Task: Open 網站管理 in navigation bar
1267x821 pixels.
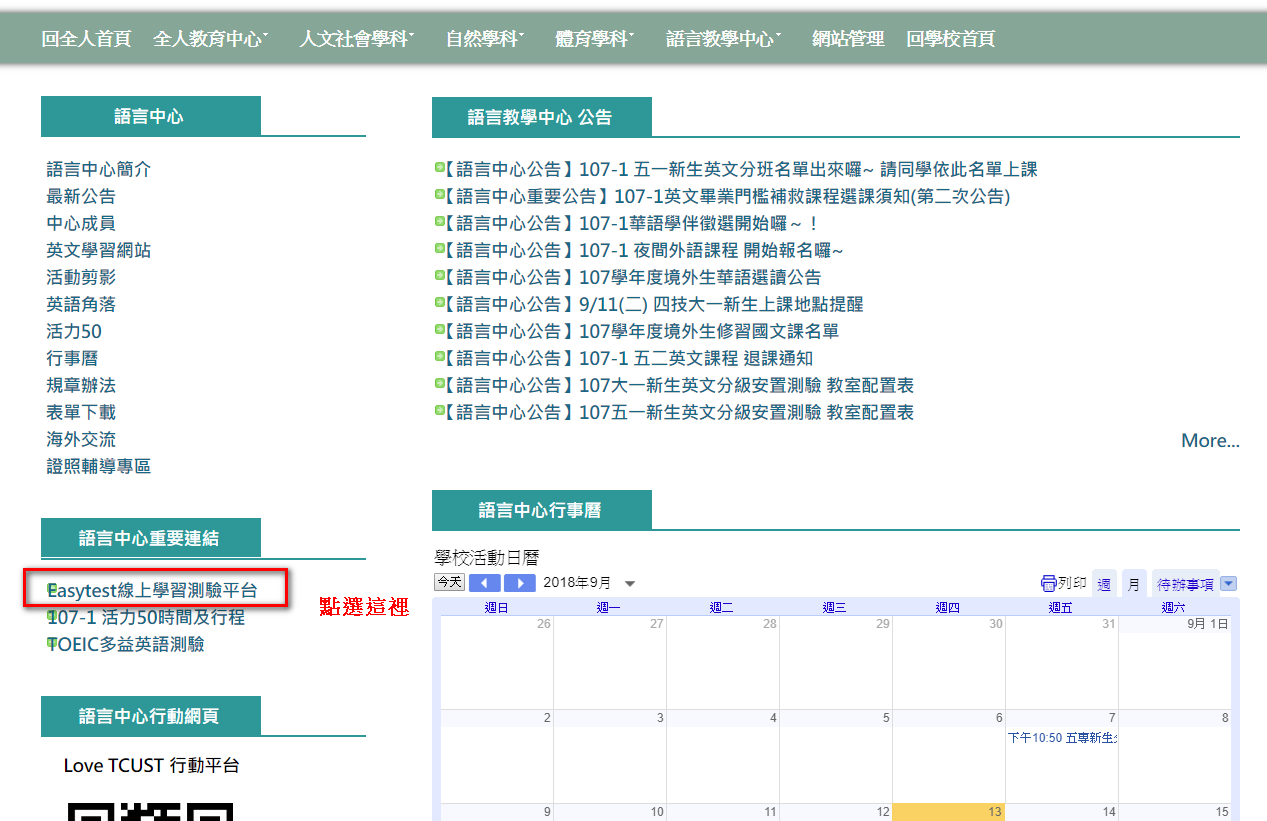Action: click(x=848, y=39)
